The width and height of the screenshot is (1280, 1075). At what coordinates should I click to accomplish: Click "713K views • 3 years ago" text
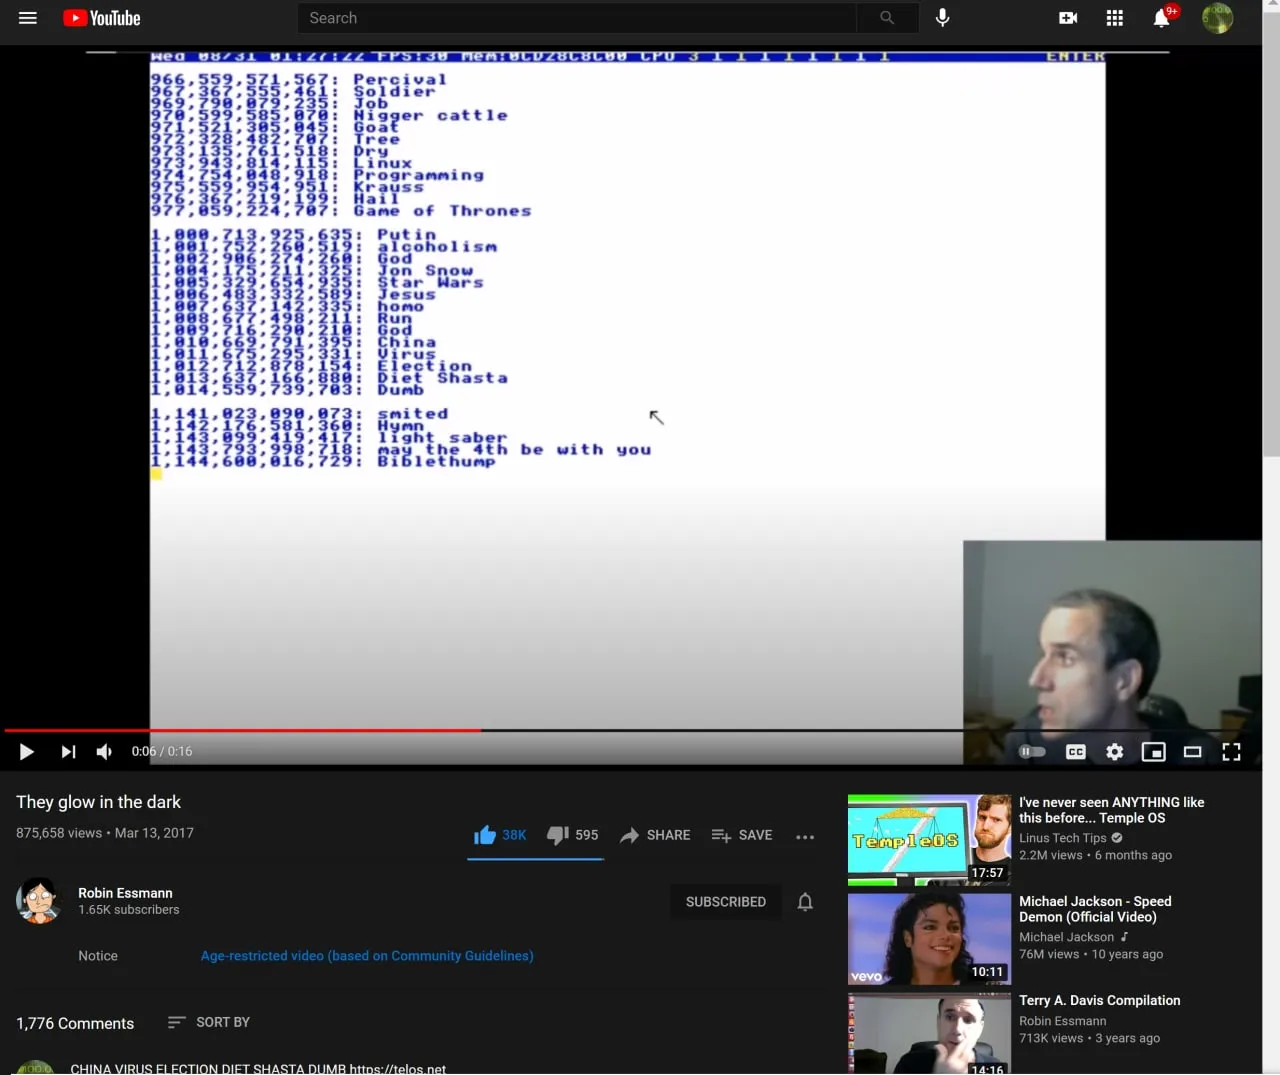pos(1089,1038)
